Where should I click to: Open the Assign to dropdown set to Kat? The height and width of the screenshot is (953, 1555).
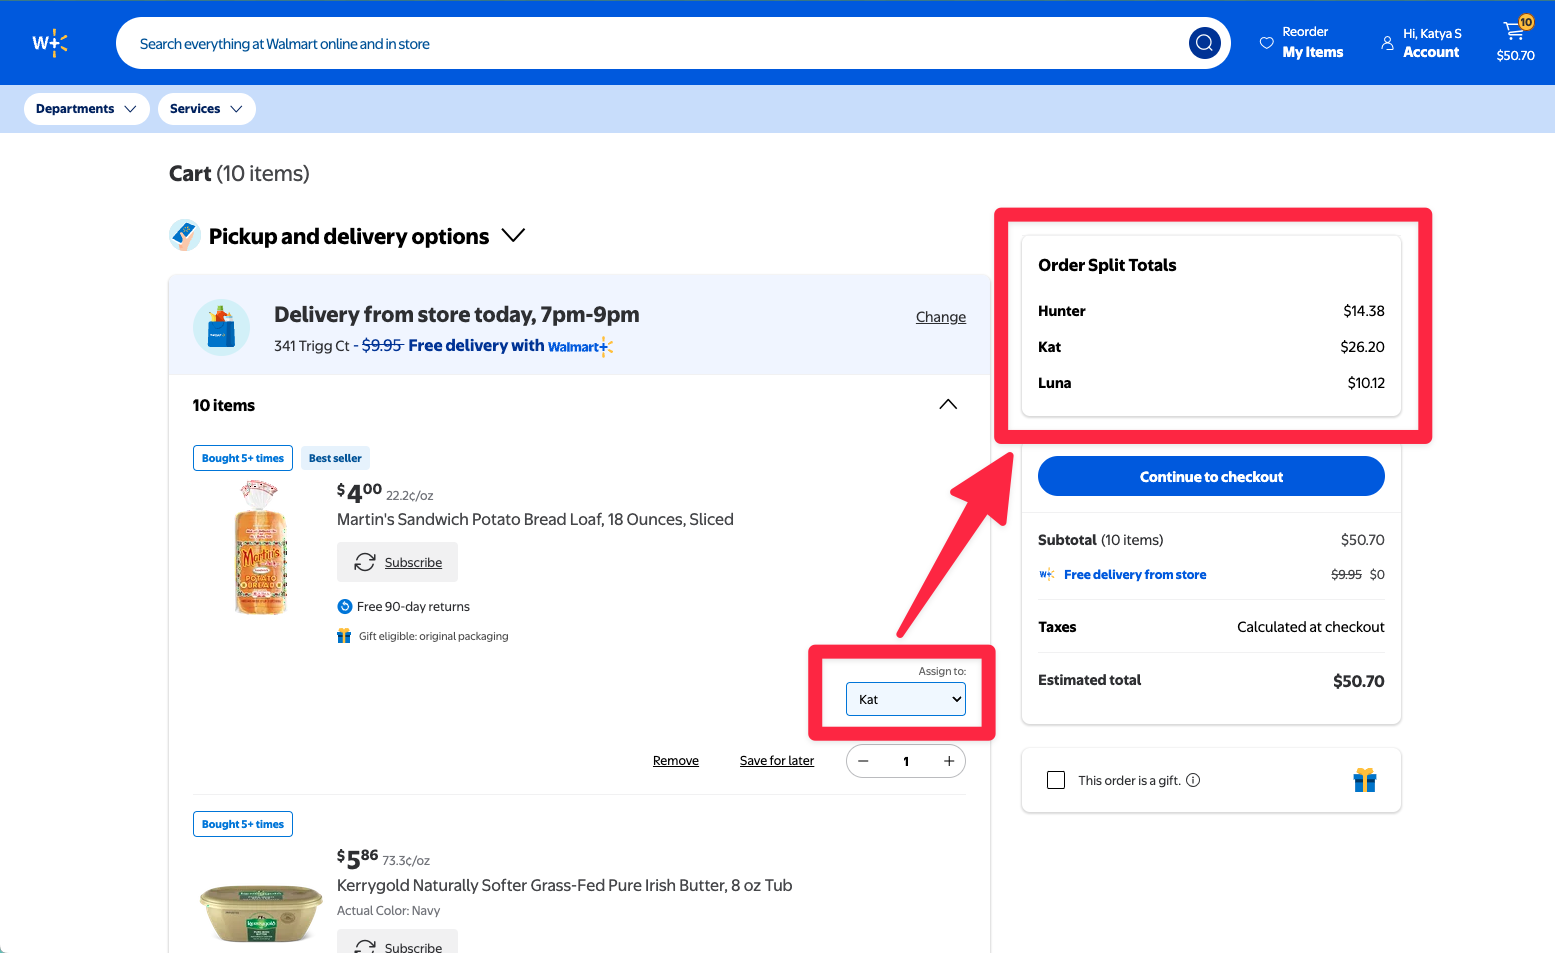(x=905, y=699)
